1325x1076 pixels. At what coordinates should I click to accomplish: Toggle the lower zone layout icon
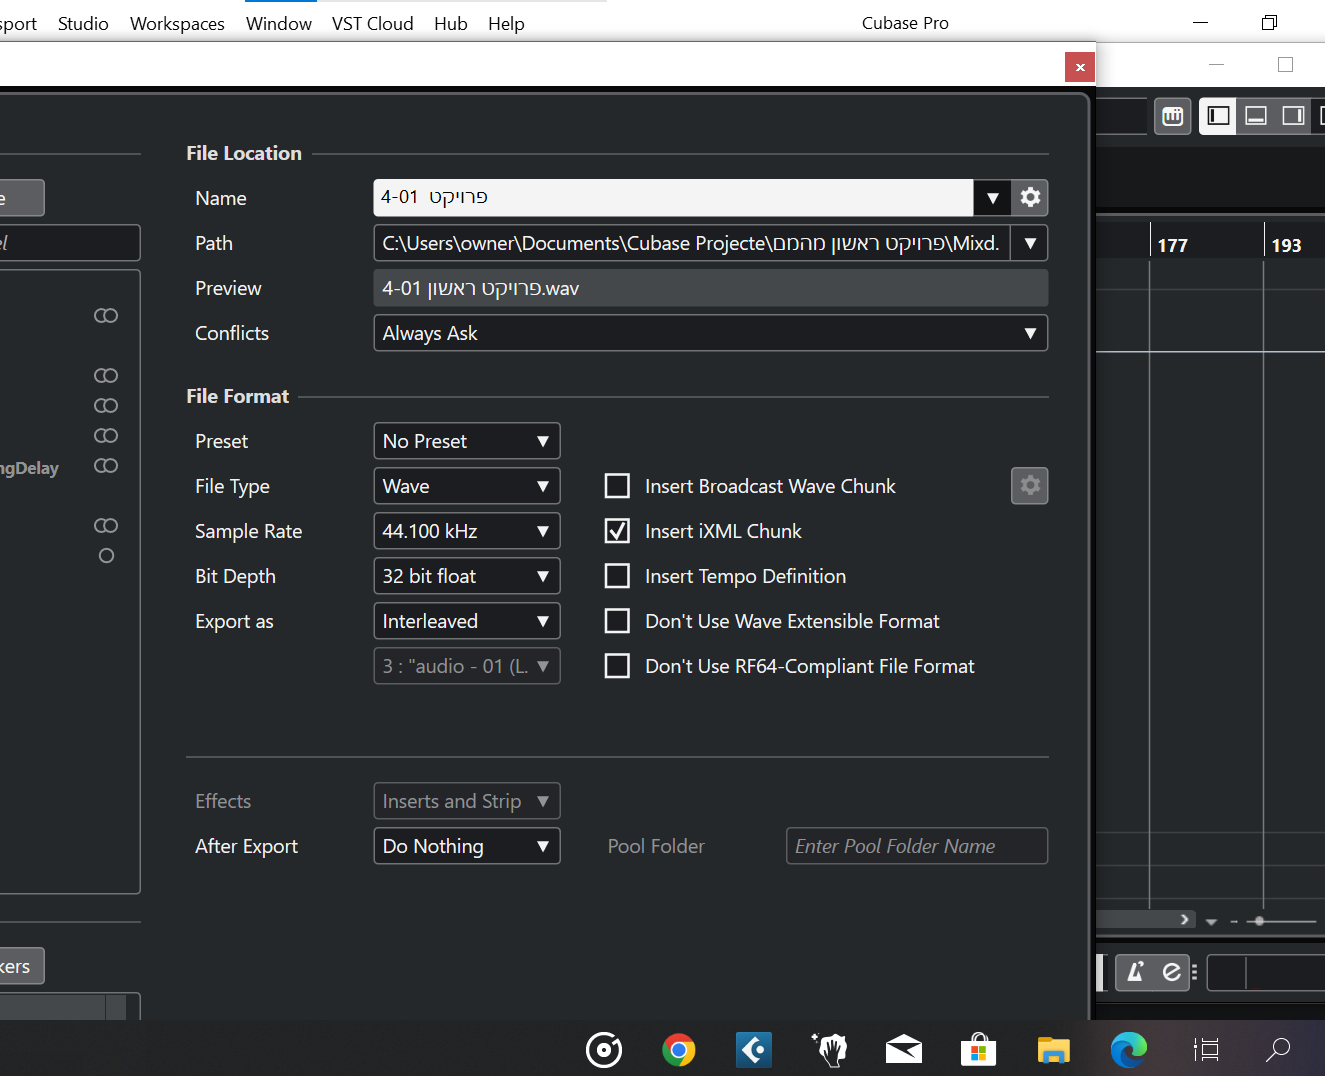click(1256, 116)
